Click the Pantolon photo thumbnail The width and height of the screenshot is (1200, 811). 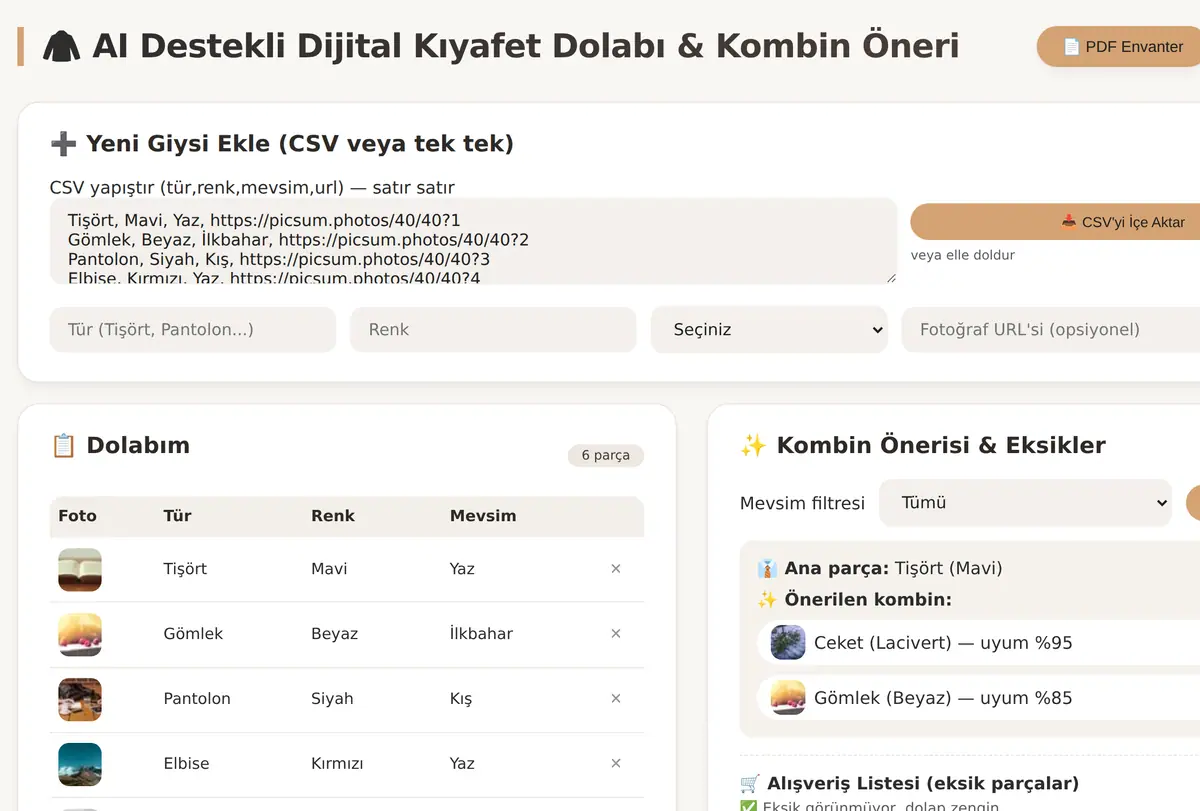coord(80,700)
